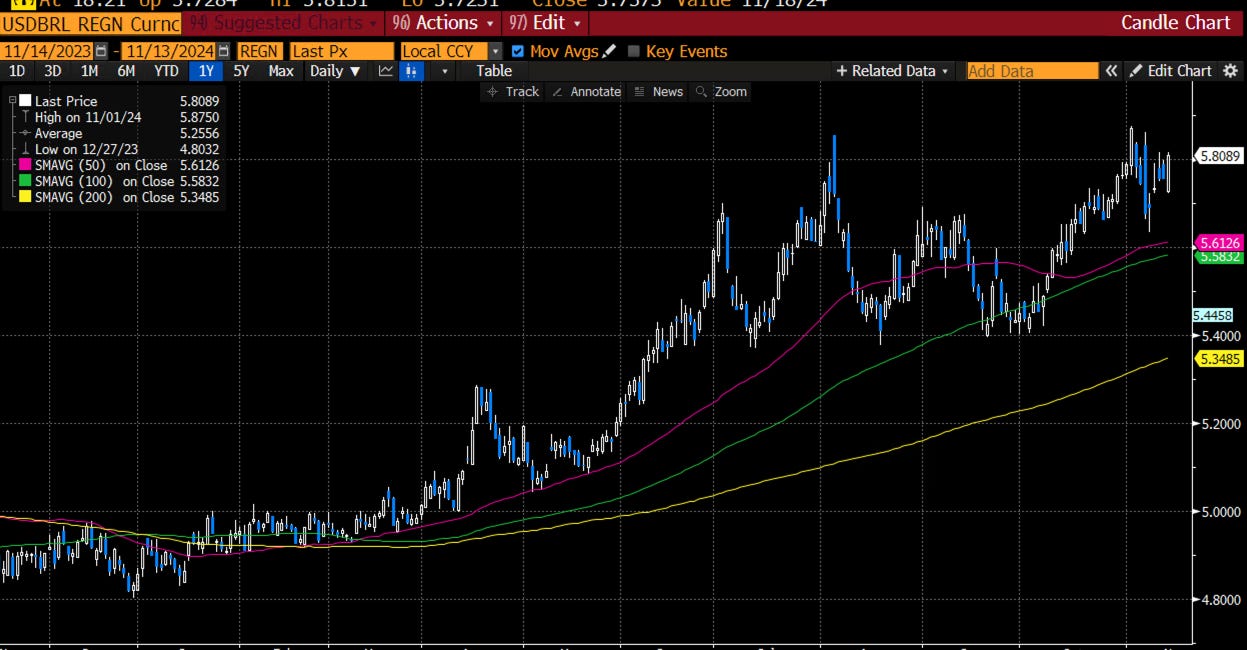
Task: Open the Edit menu dropdown
Action: (x=546, y=22)
